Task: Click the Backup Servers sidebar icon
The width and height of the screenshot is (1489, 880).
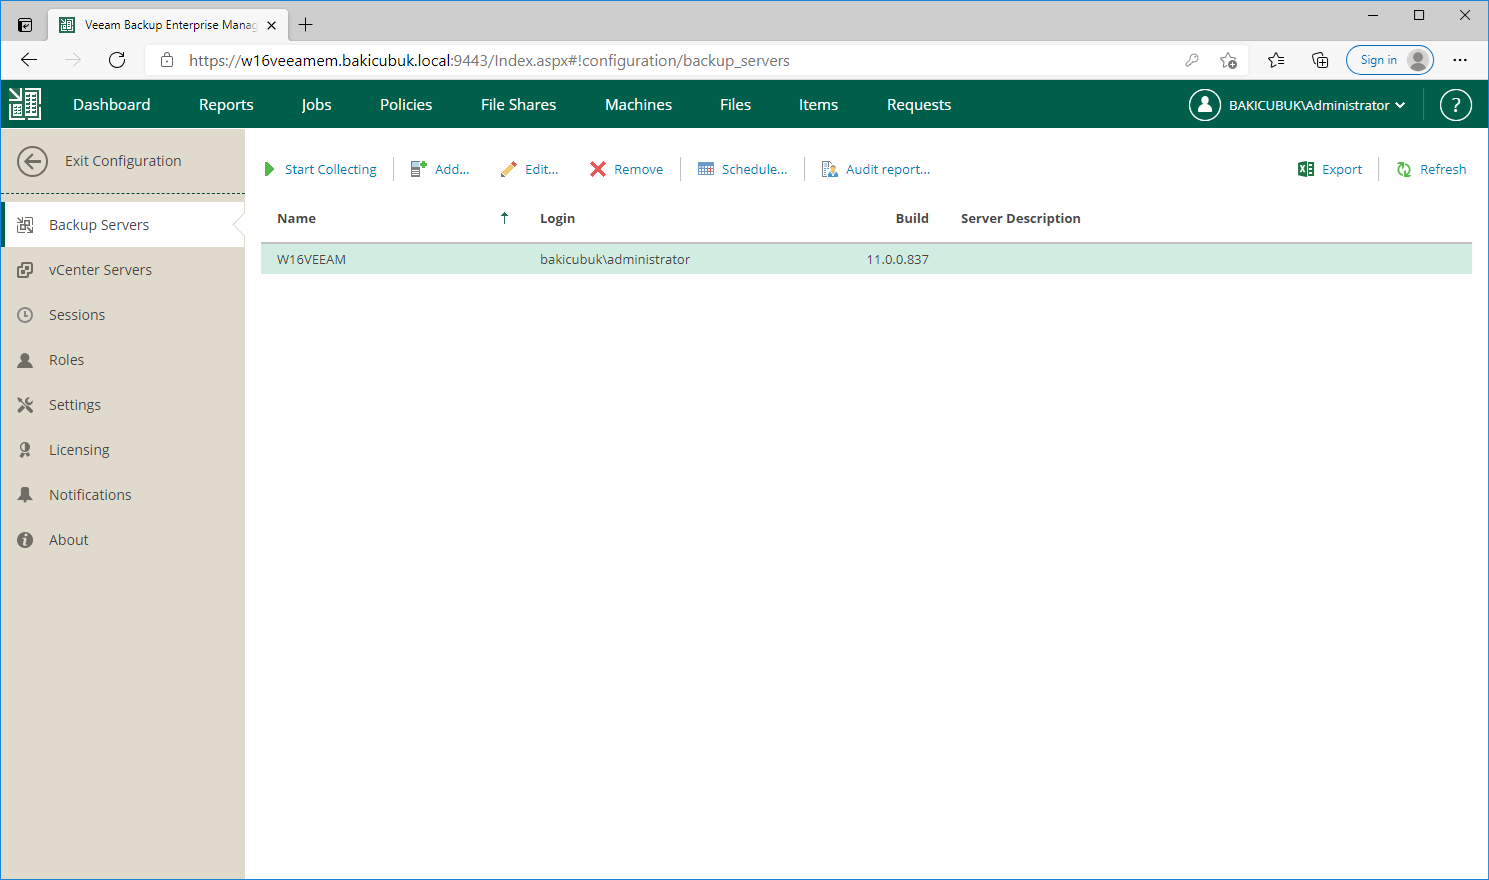Action: click(x=25, y=225)
